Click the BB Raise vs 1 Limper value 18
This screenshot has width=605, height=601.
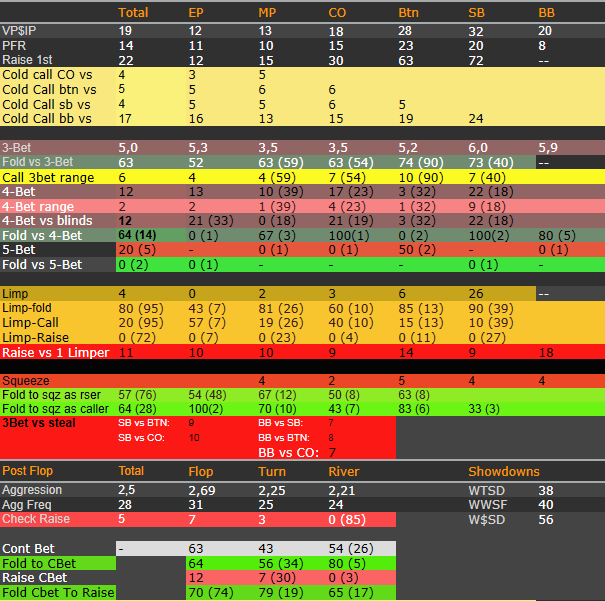[546, 353]
